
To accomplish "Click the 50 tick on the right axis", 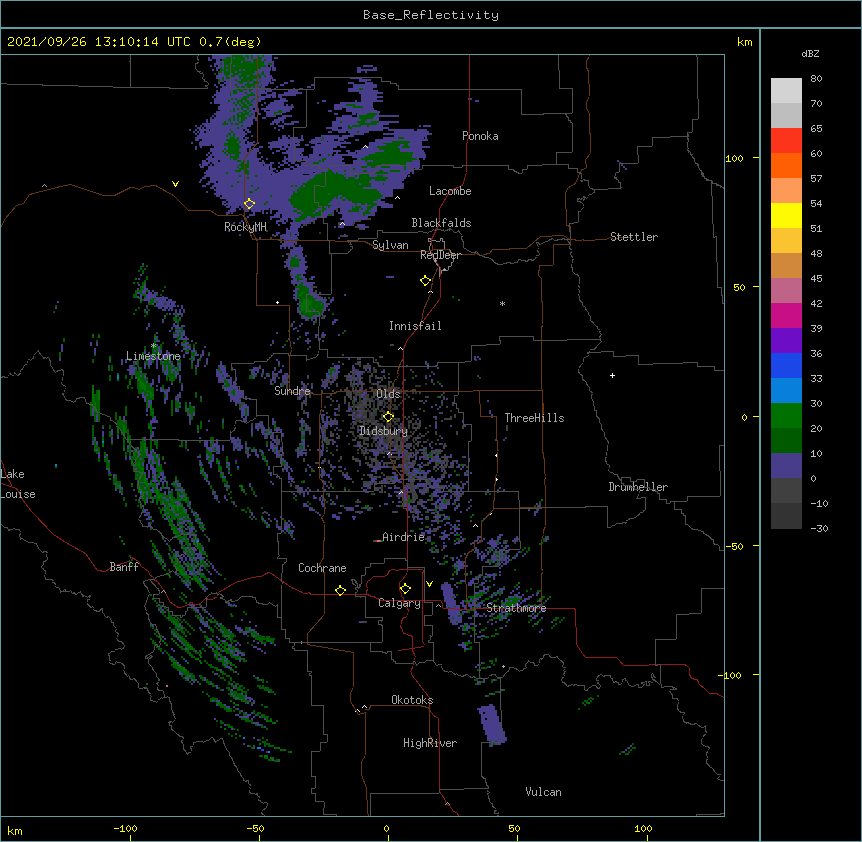I will (739, 287).
